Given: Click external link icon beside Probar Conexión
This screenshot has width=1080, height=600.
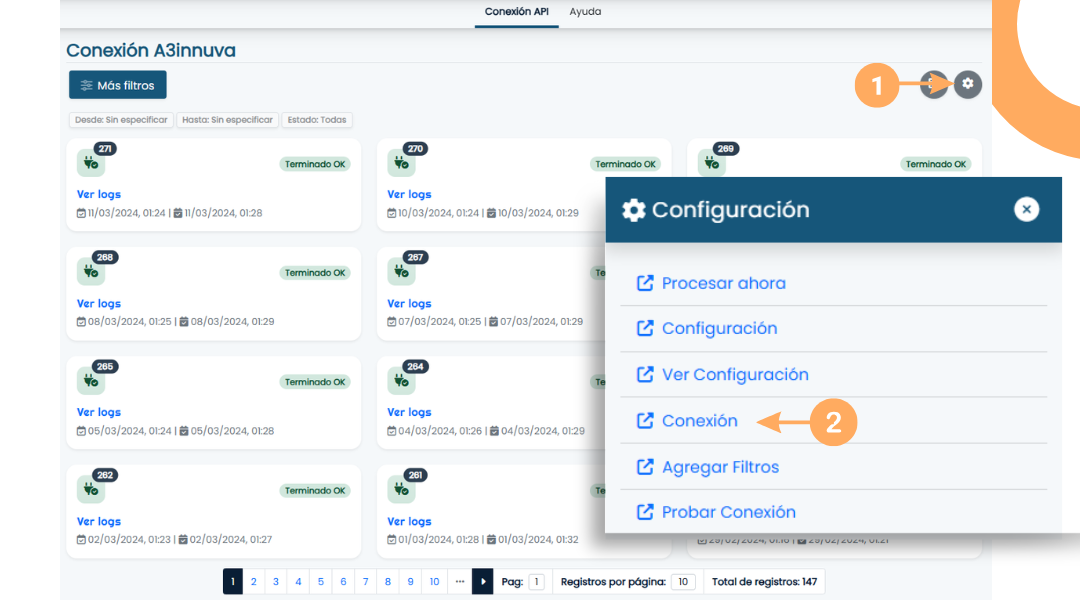Looking at the screenshot, I should tap(645, 512).
